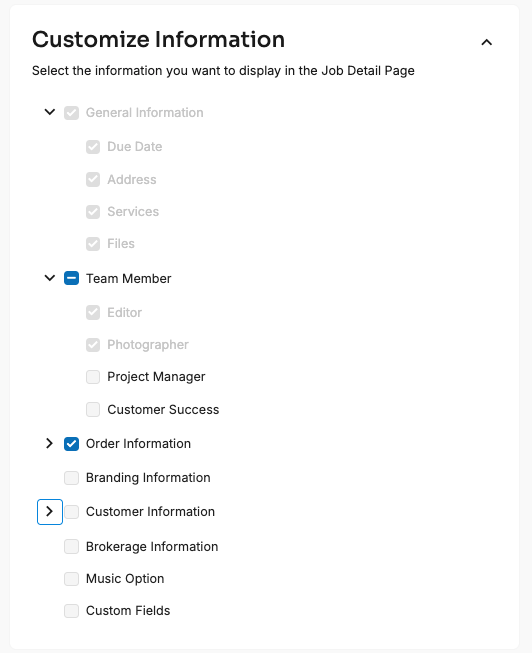Collapse the Customize Information section
The height and width of the screenshot is (653, 532).
487,42
